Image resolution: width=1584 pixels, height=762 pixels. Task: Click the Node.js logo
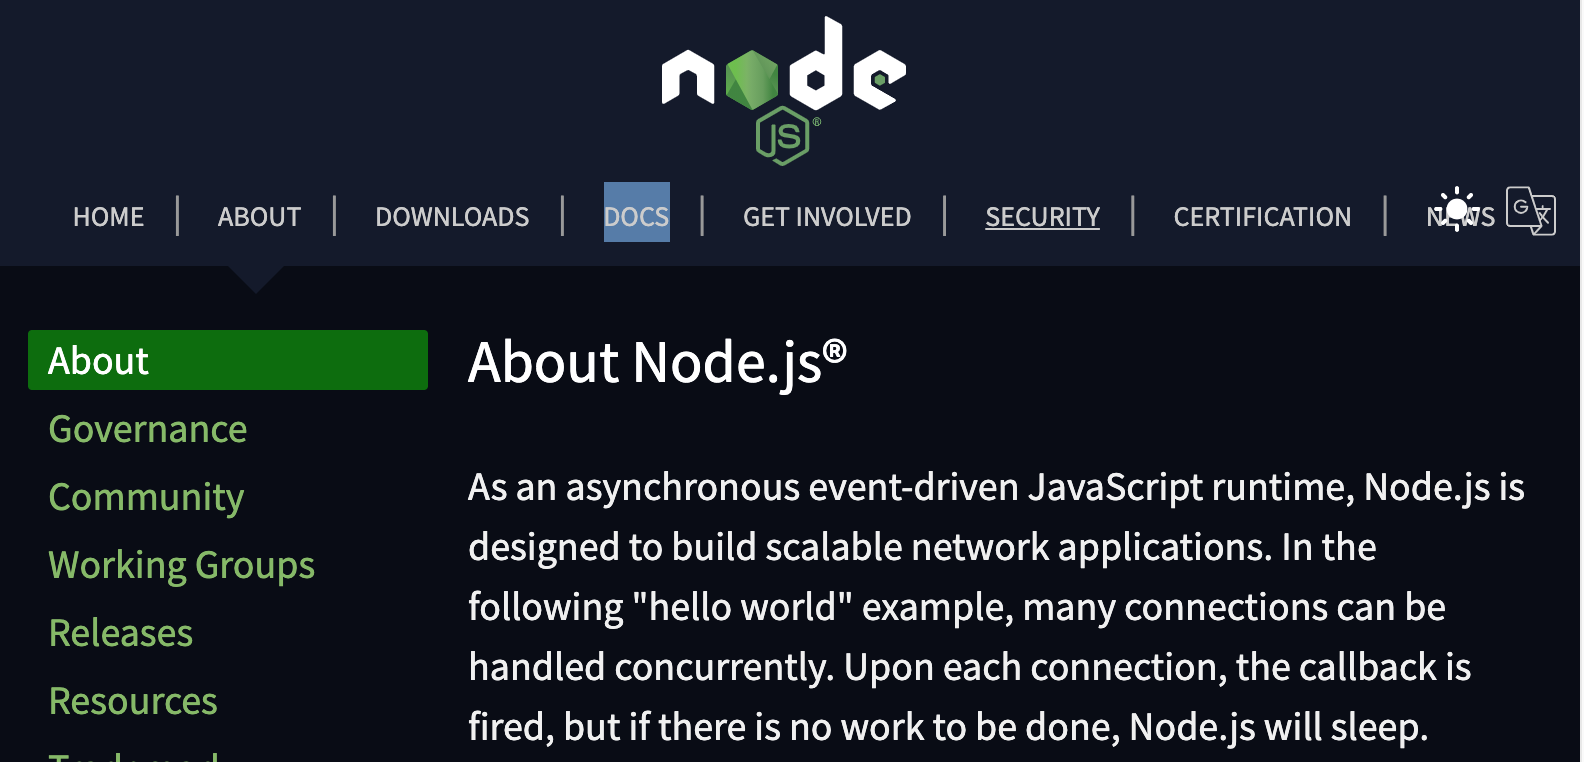783,90
